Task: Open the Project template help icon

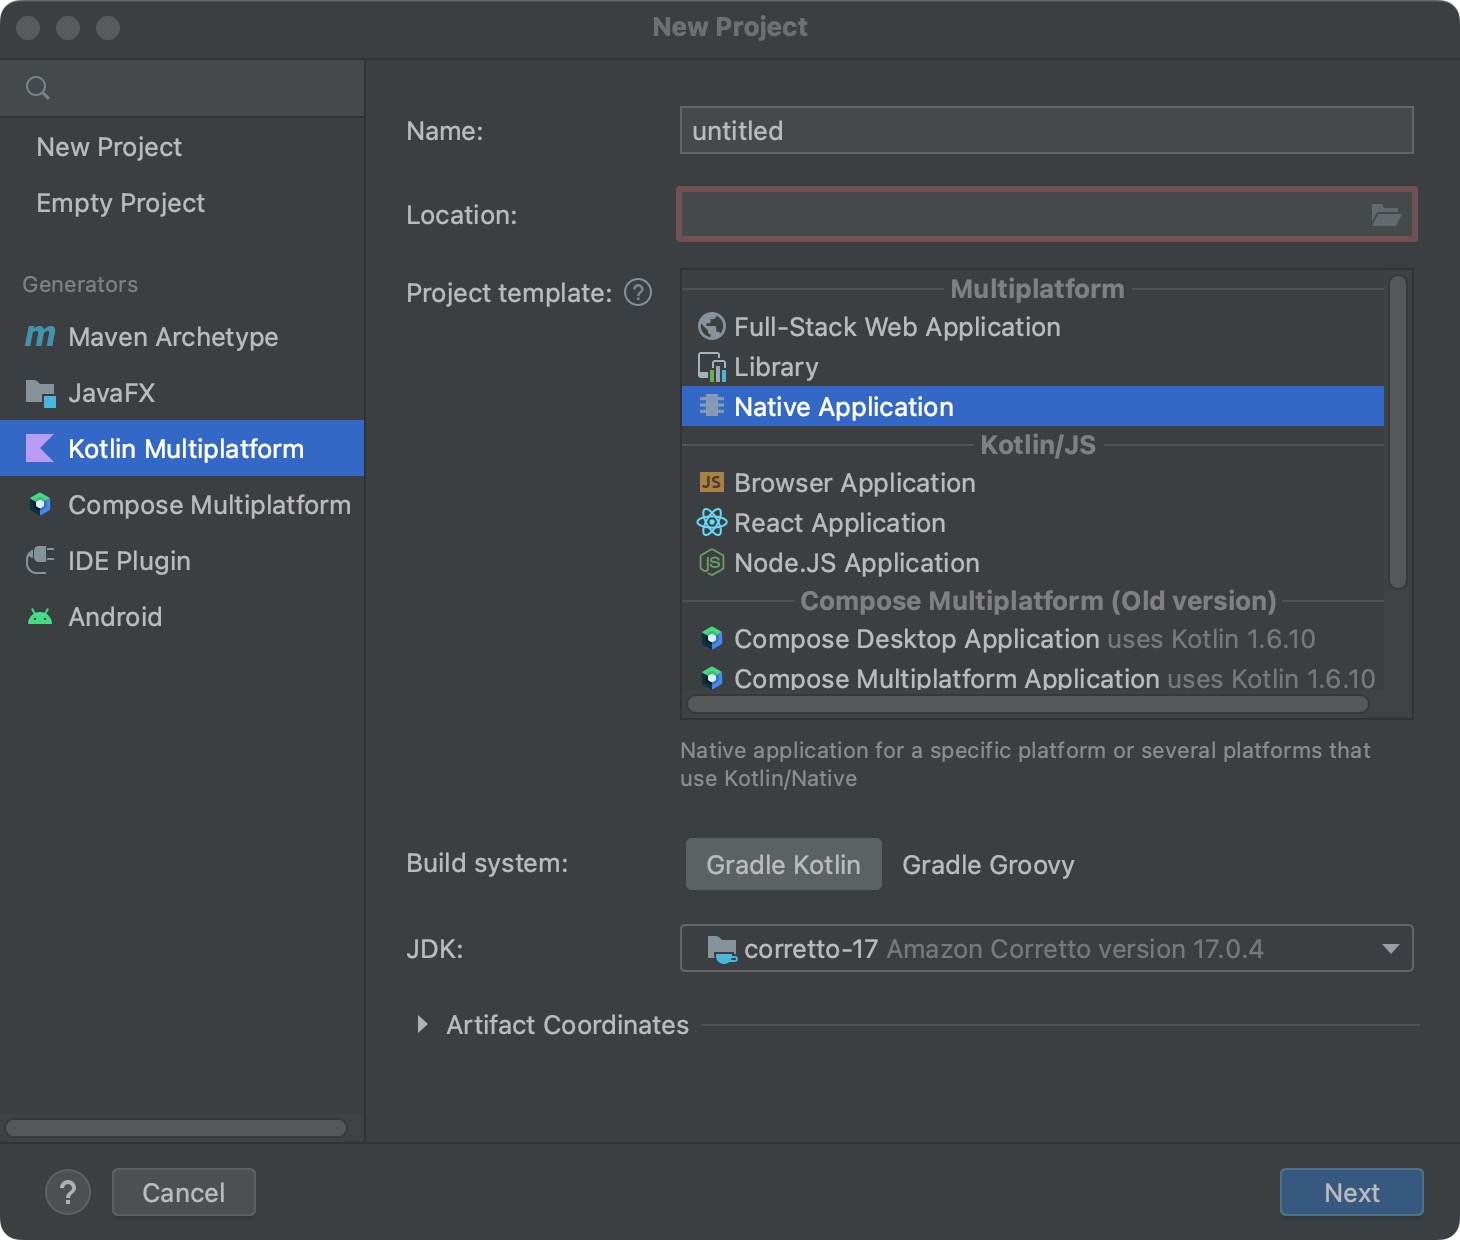Action: (x=638, y=293)
